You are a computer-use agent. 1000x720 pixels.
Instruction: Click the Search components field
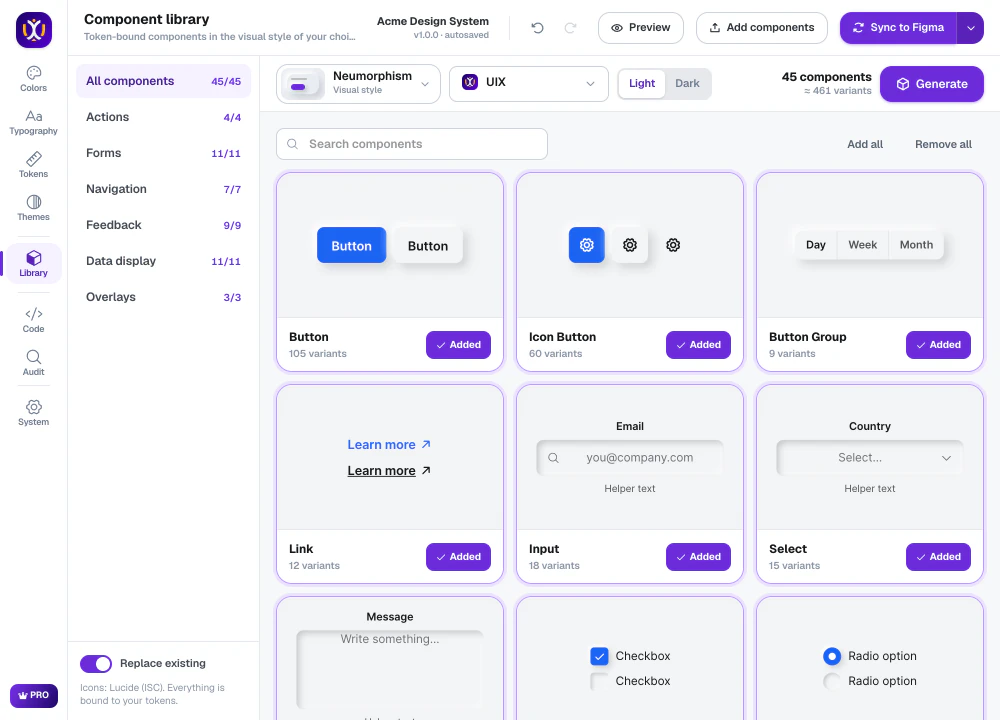pyautogui.click(x=412, y=144)
